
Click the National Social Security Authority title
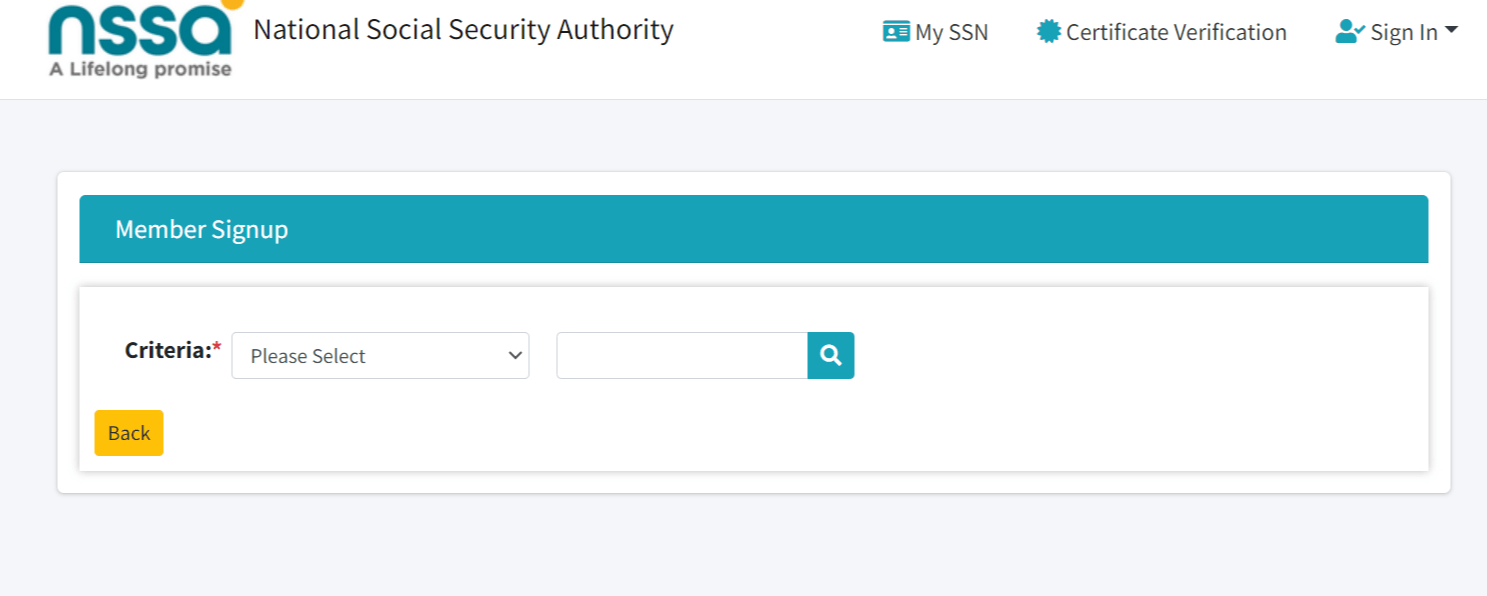(x=463, y=30)
